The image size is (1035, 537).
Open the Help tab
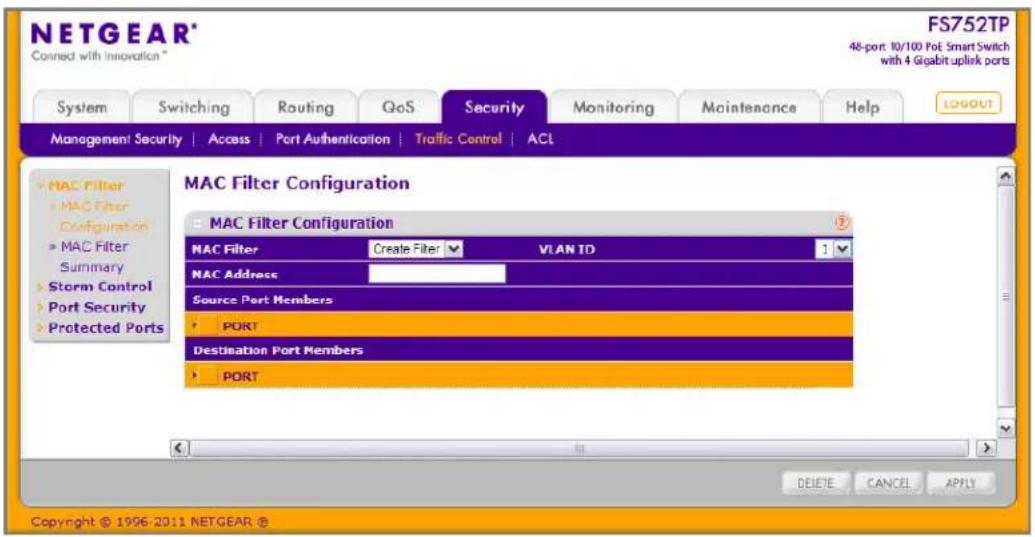pos(862,107)
